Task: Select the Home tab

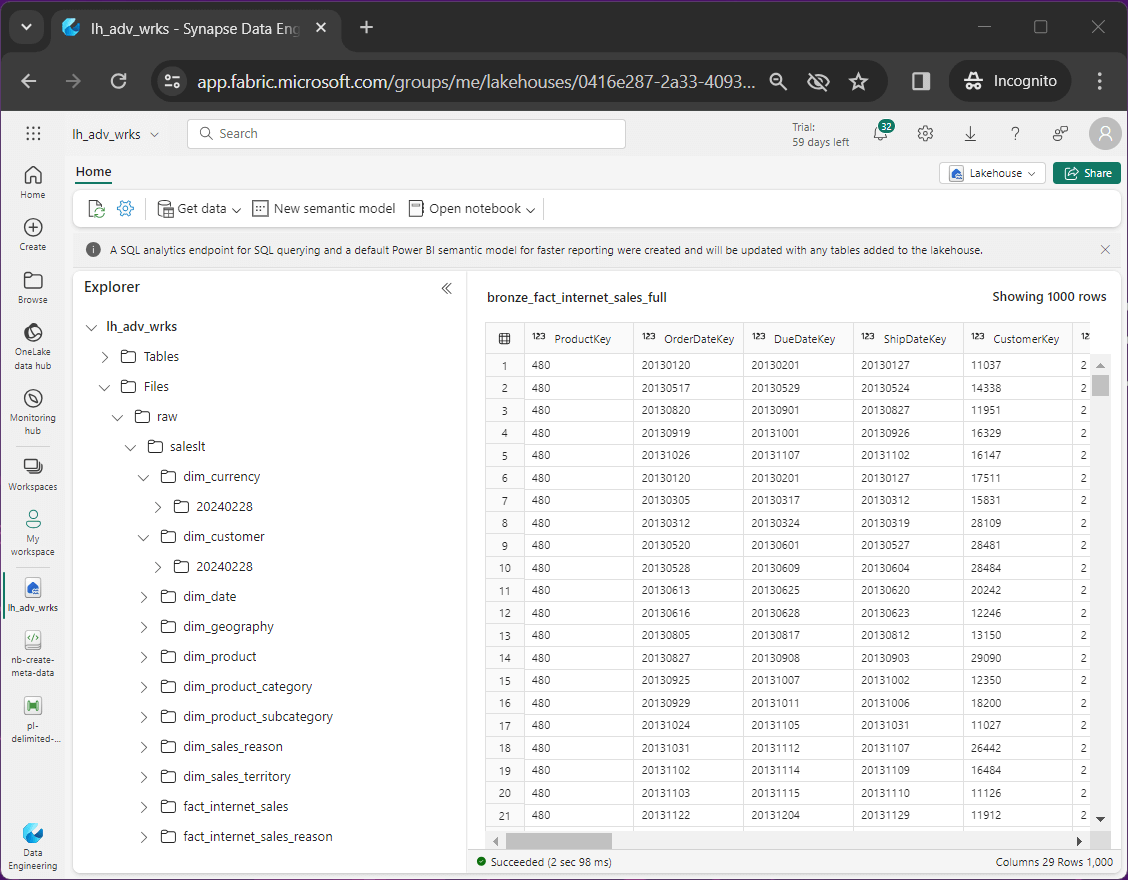Action: (94, 172)
